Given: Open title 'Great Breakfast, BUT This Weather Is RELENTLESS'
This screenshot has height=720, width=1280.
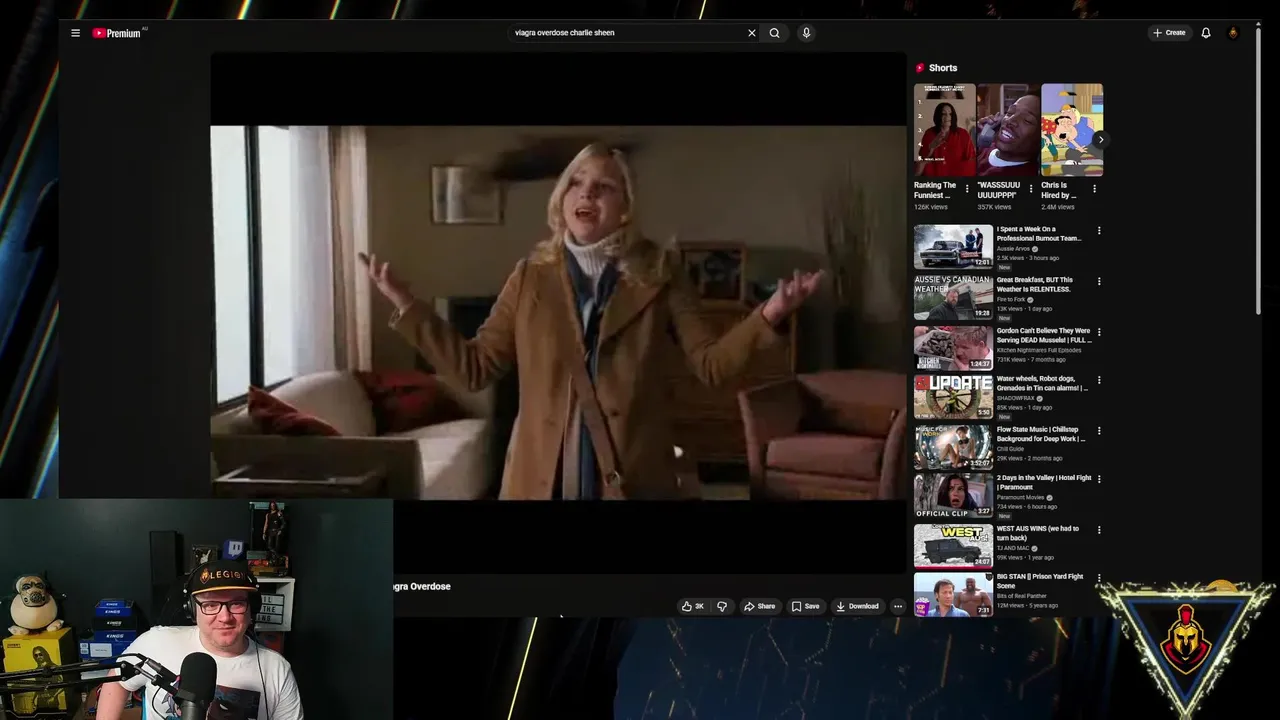Looking at the screenshot, I should [x=1035, y=284].
